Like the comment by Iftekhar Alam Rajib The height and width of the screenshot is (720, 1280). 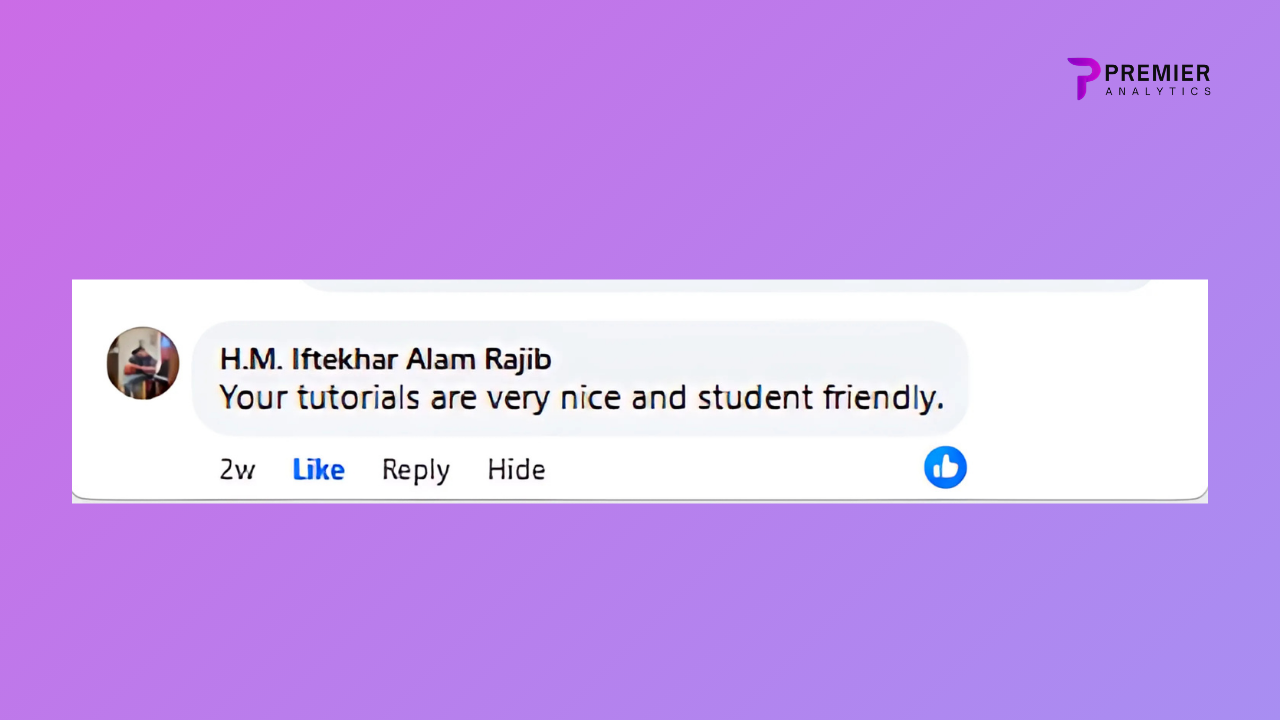(x=318, y=469)
